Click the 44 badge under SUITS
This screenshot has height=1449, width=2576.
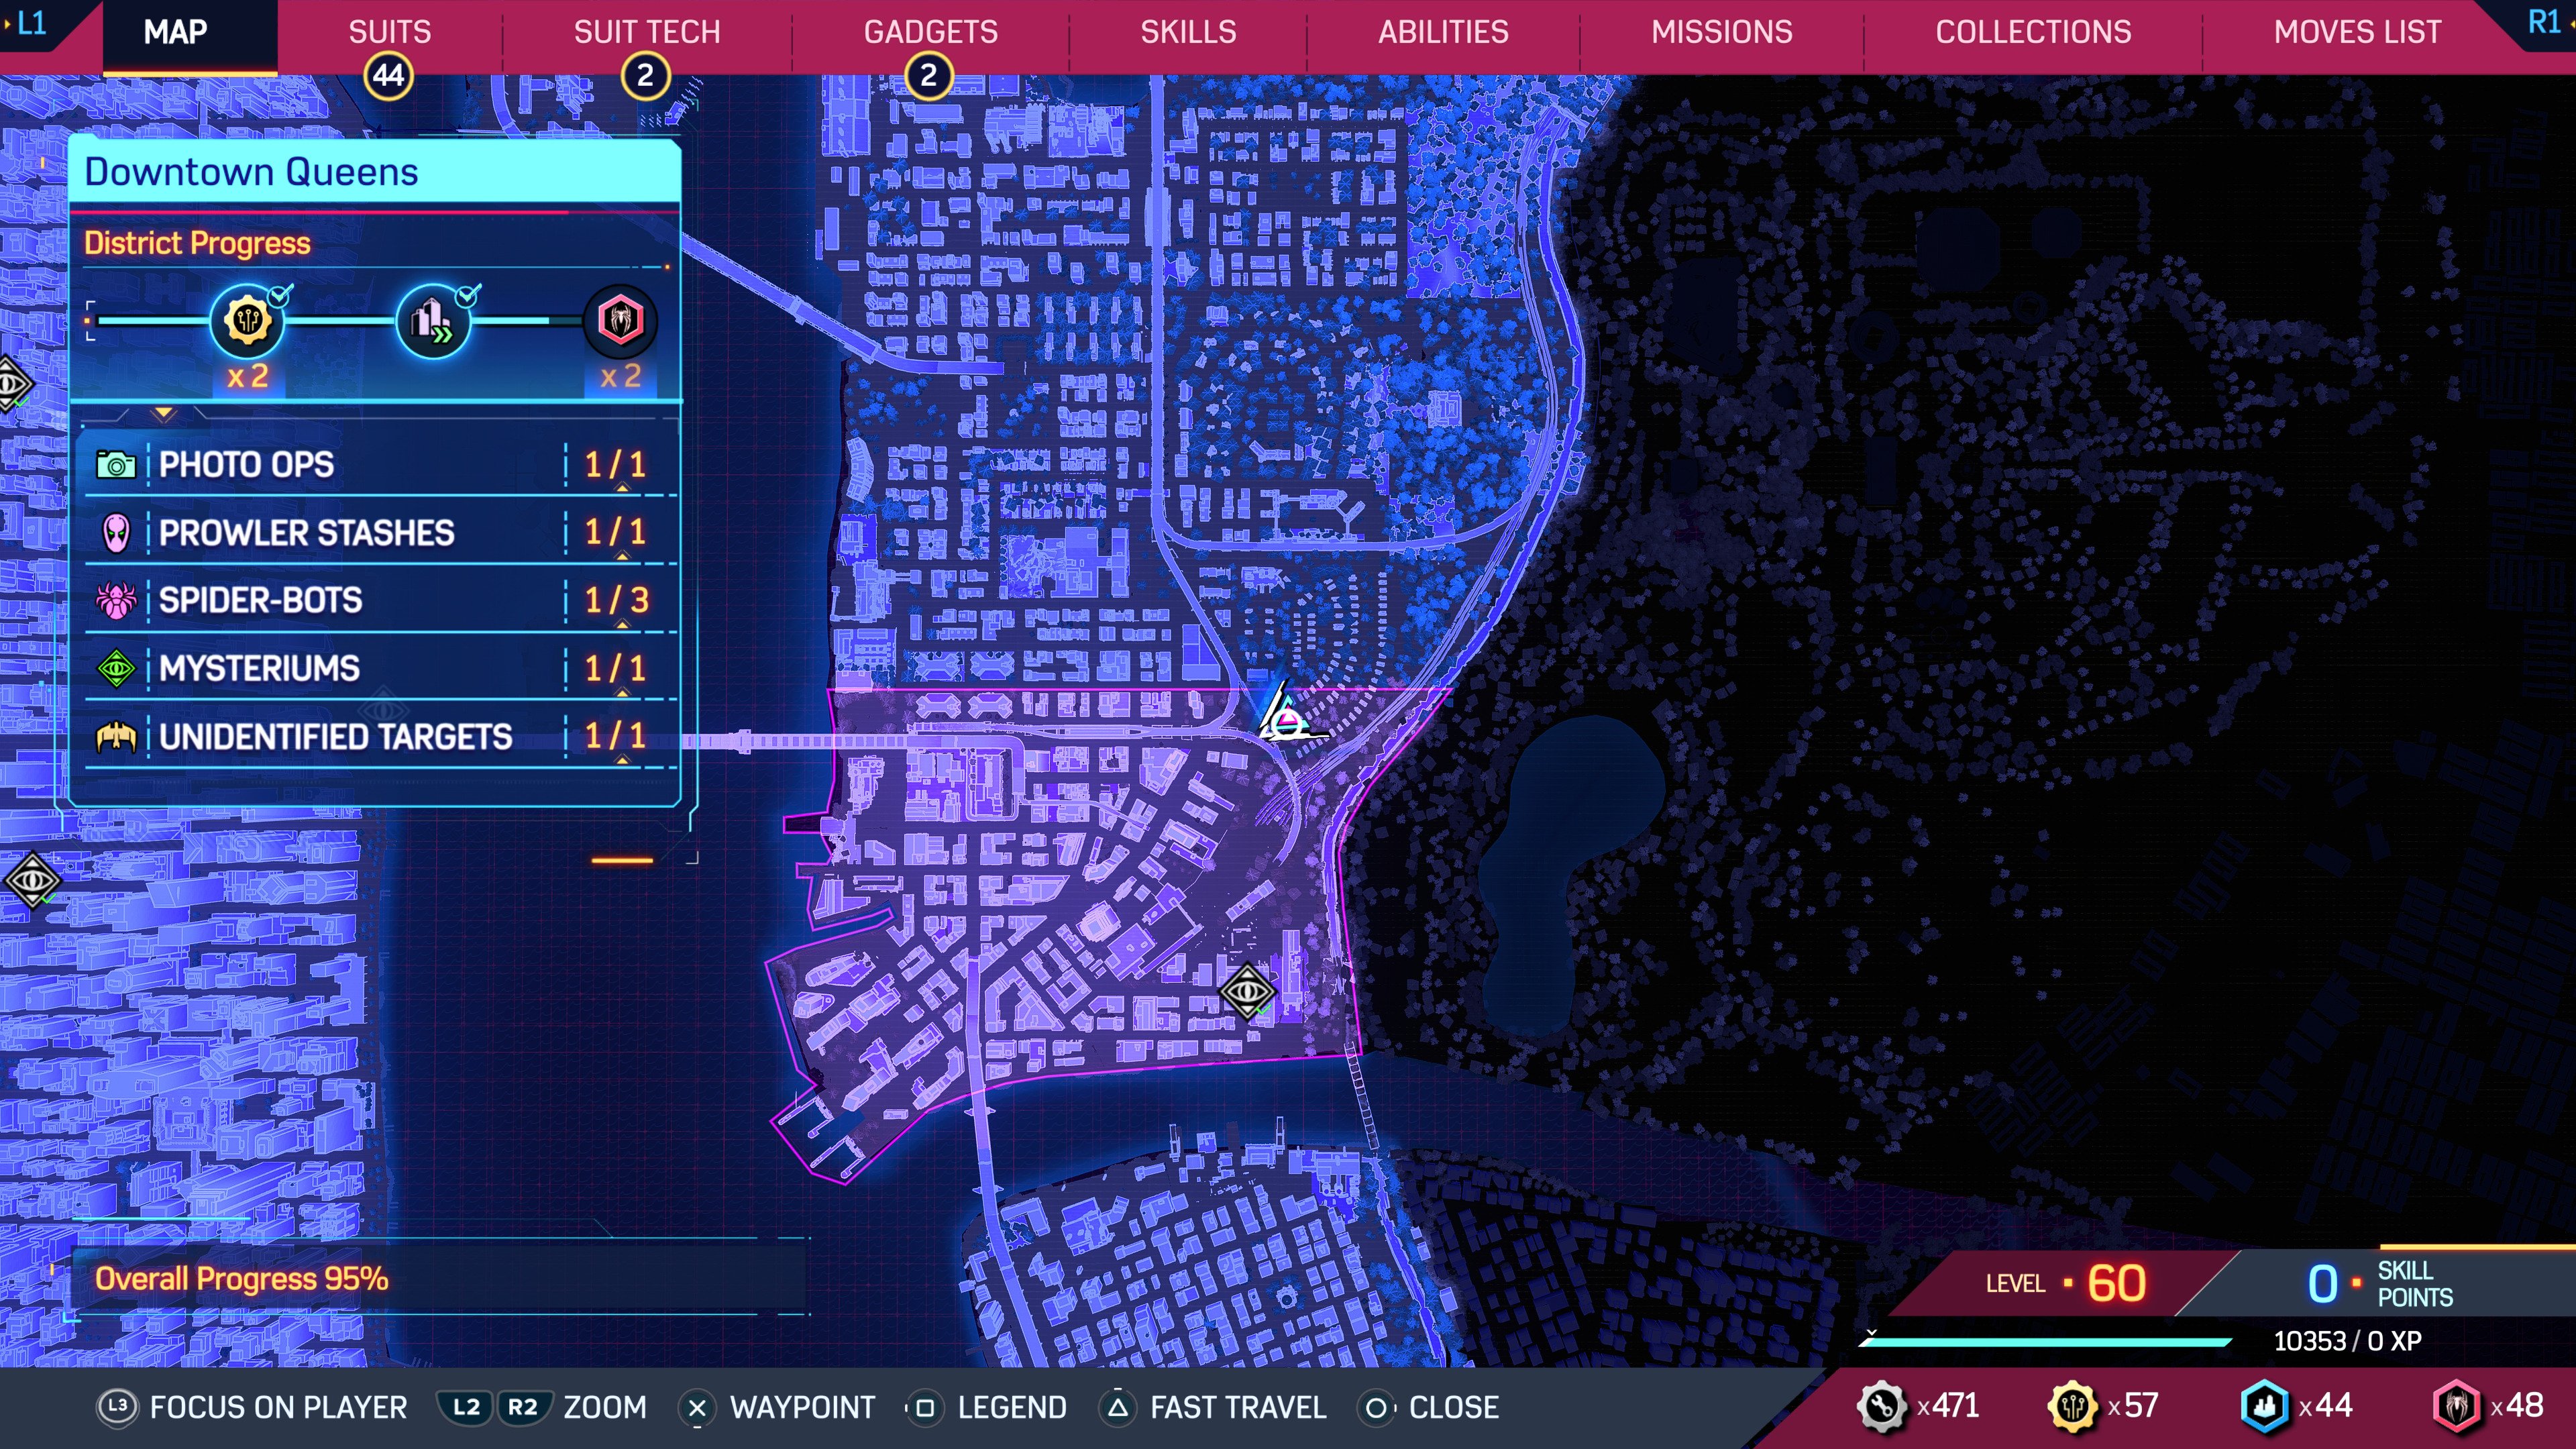click(x=389, y=76)
